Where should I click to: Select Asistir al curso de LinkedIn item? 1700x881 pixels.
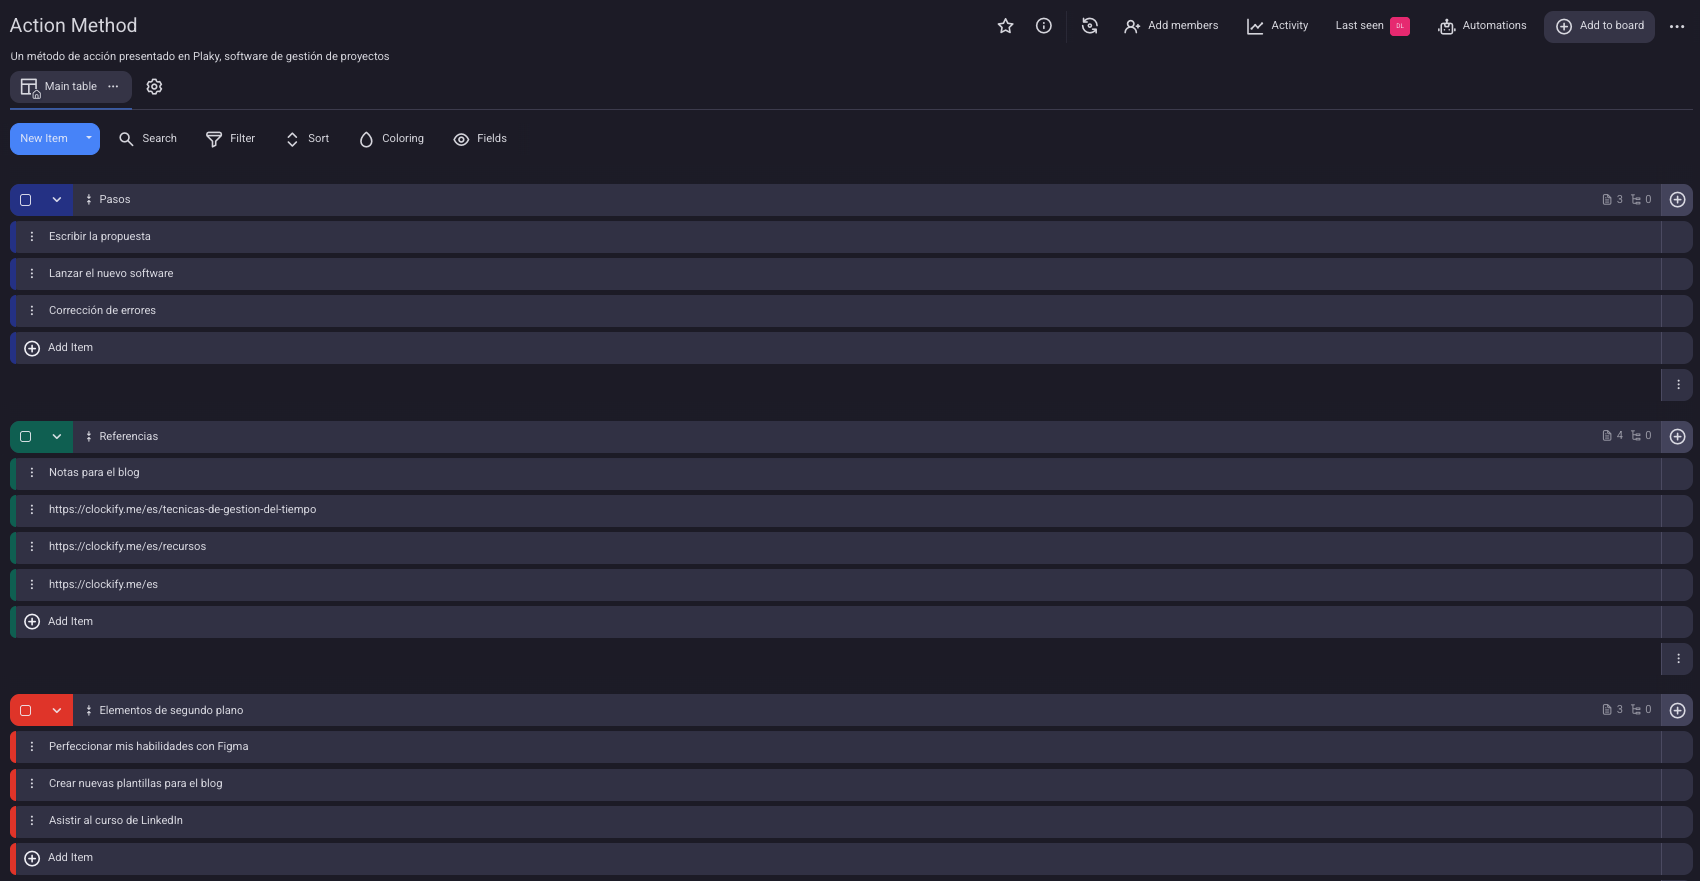point(116,821)
